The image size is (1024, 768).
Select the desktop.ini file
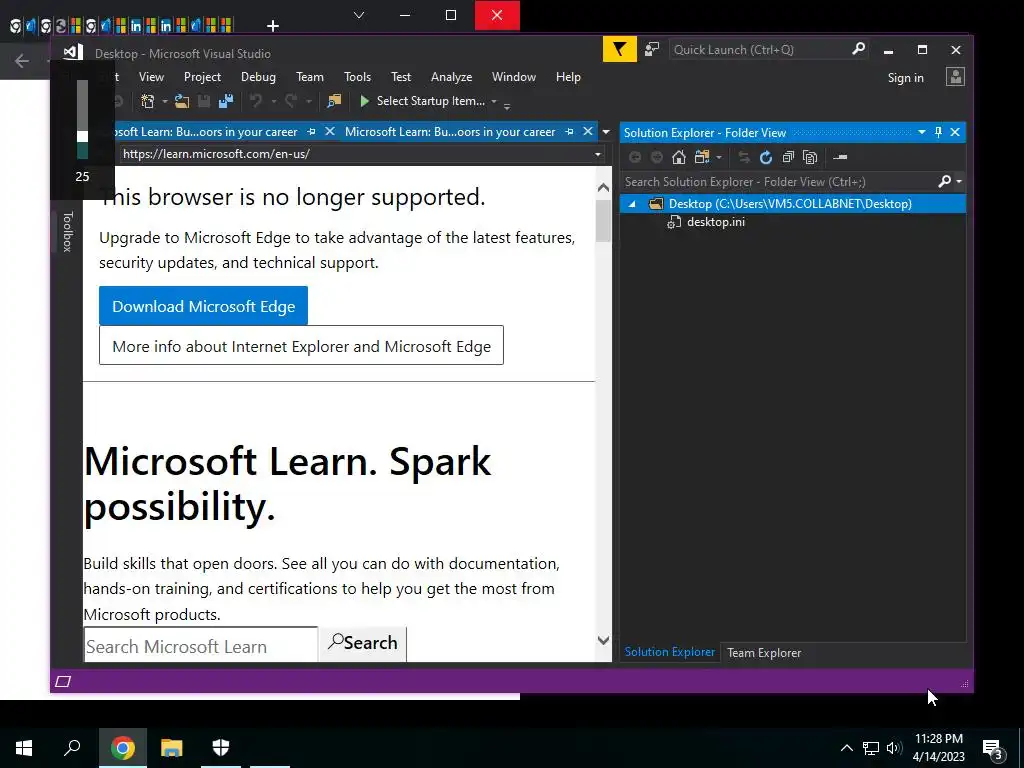point(716,222)
